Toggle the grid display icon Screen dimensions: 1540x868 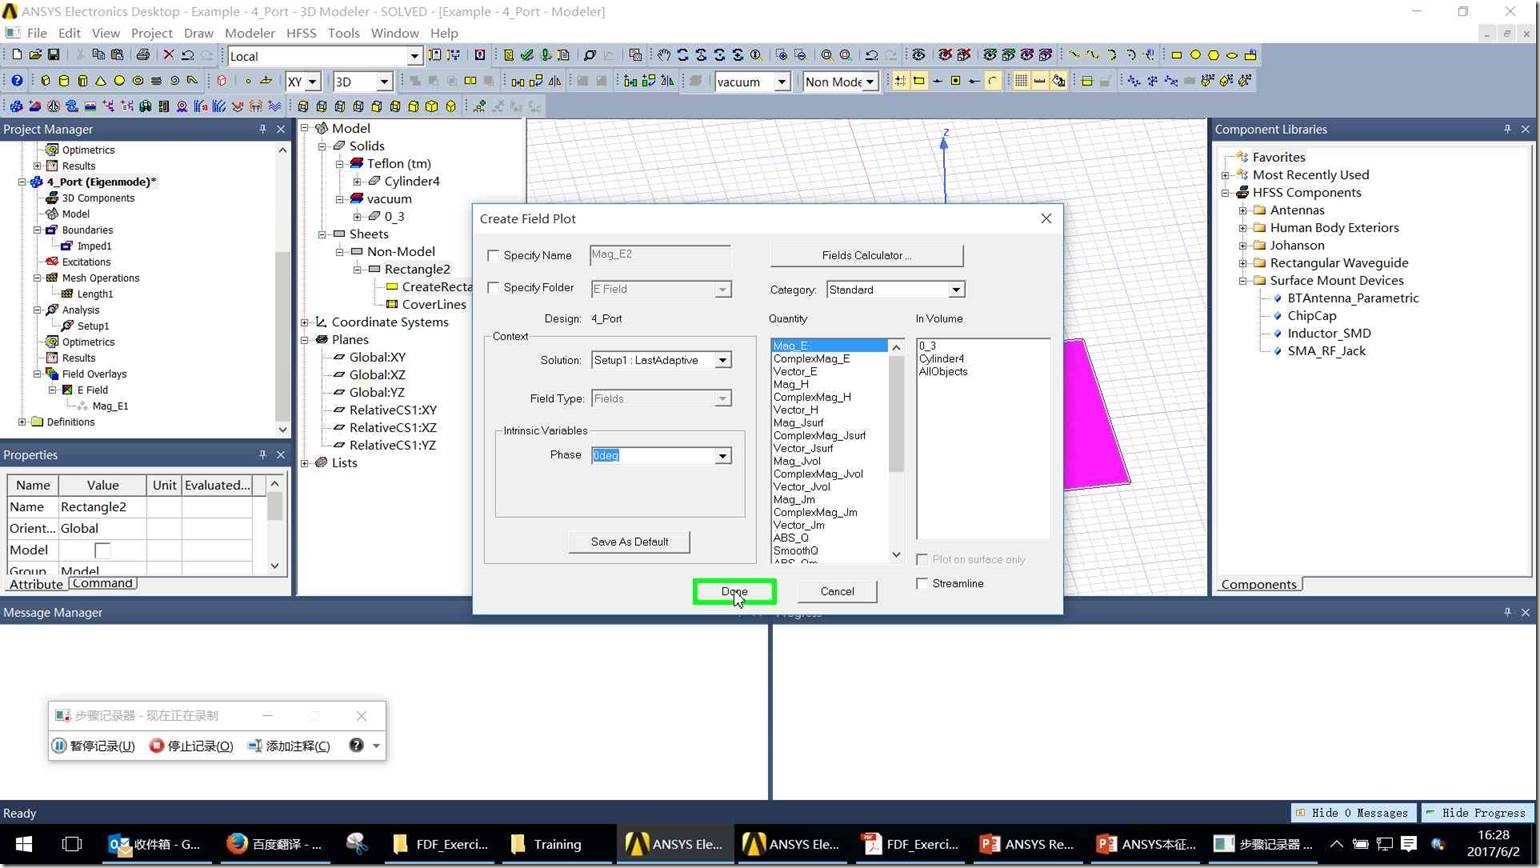coord(1021,81)
